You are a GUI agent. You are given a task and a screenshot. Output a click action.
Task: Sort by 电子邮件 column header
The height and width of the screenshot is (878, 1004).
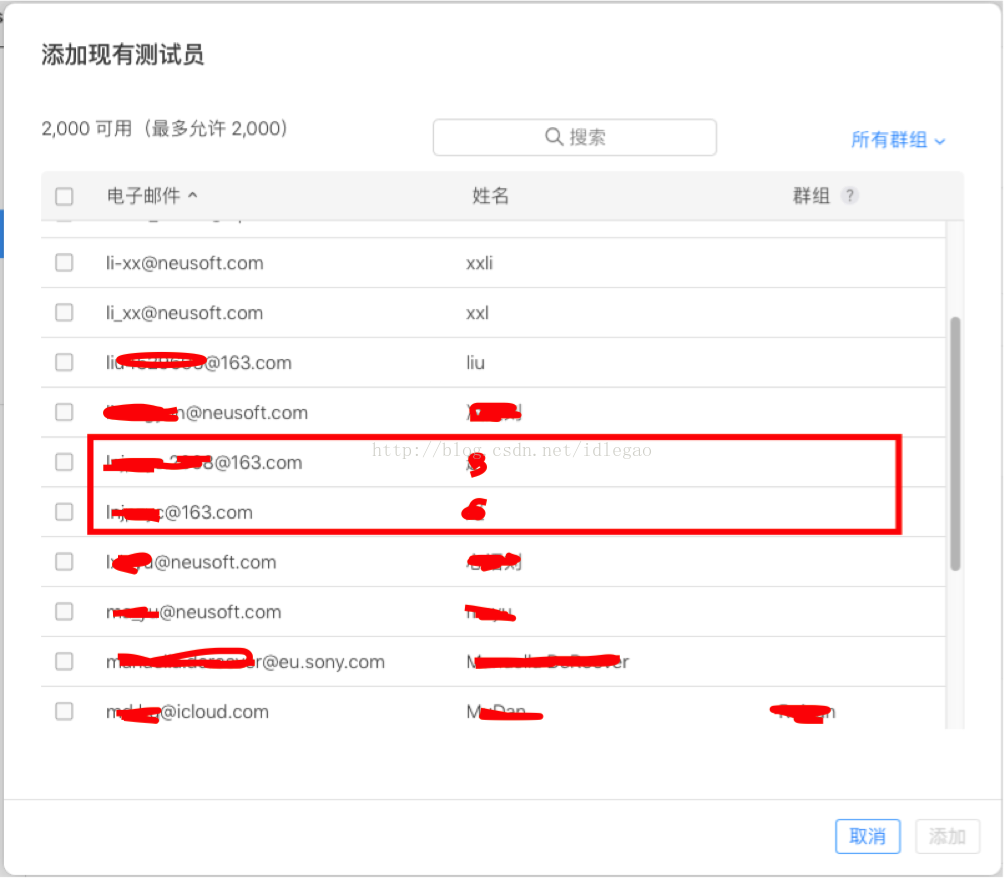click(143, 196)
